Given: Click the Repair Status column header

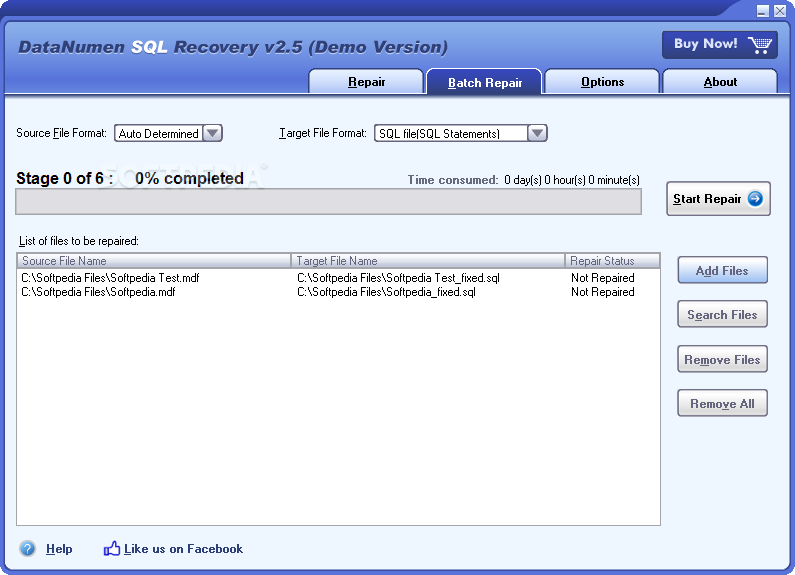Looking at the screenshot, I should (612, 261).
